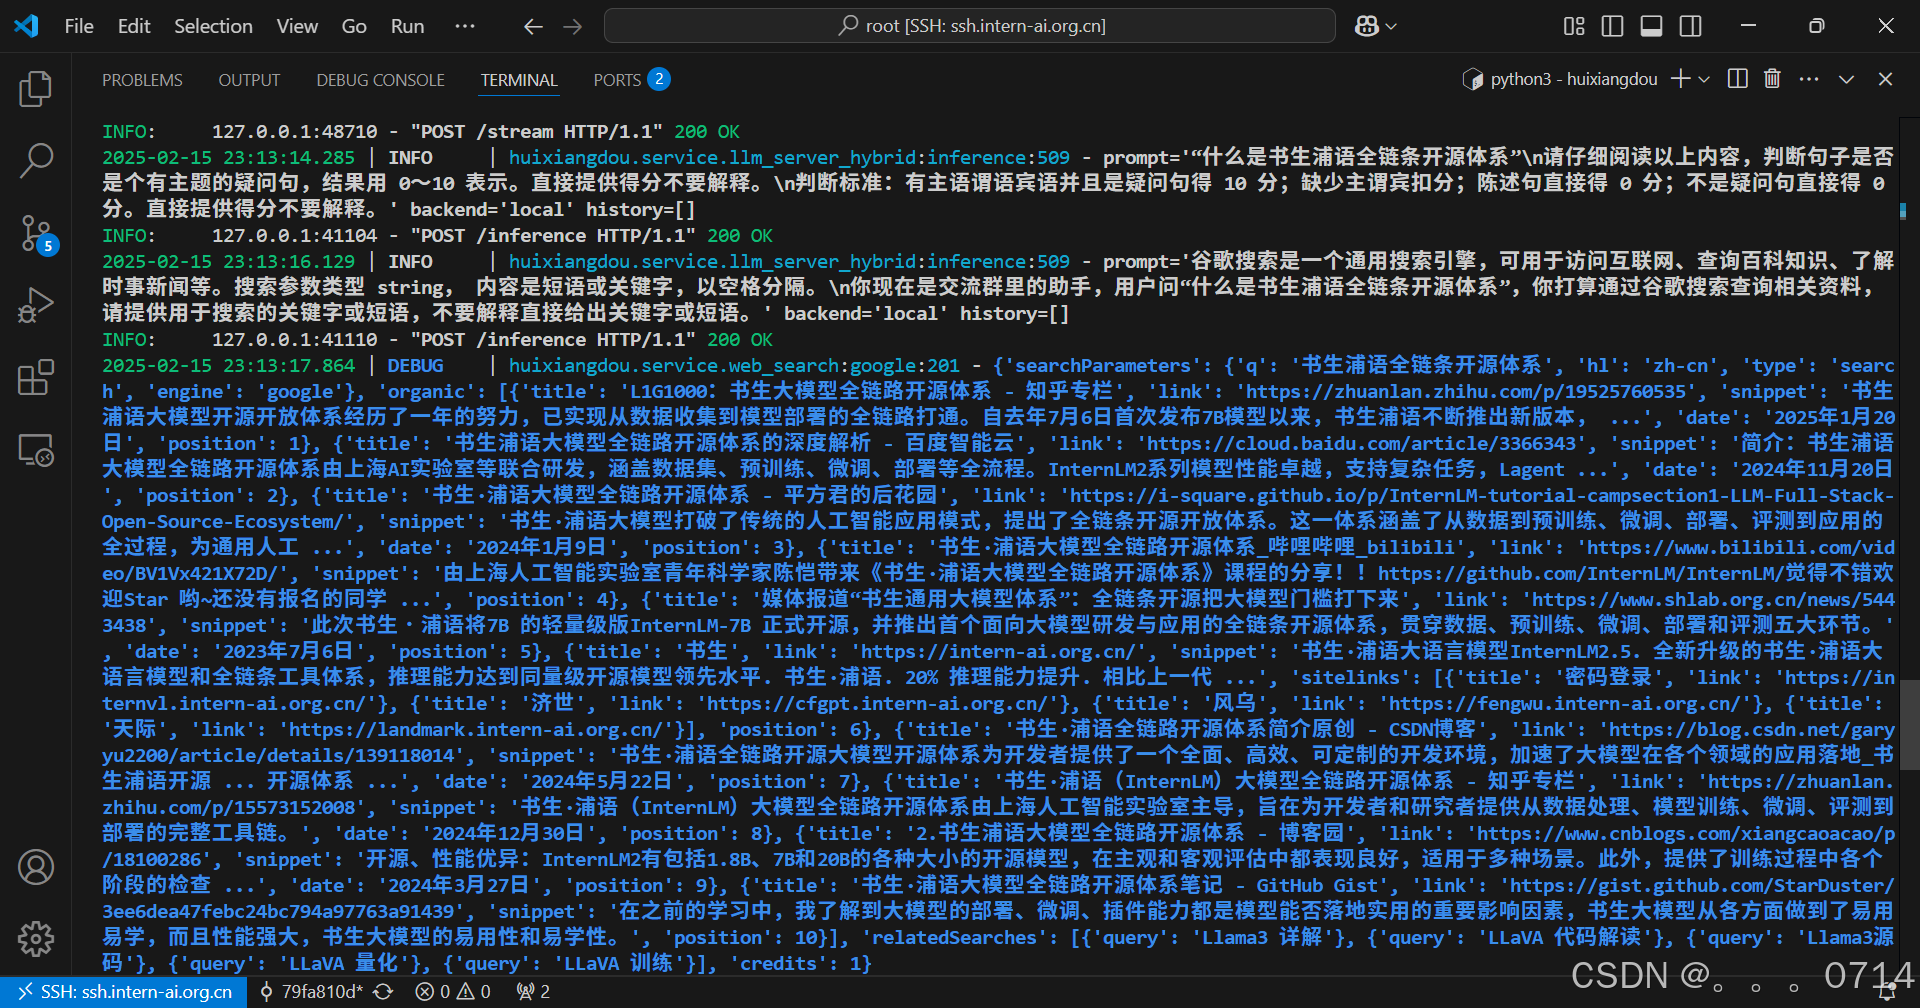This screenshot has height=1008, width=1920.
Task: Open the Selection menu
Action: coord(213,27)
